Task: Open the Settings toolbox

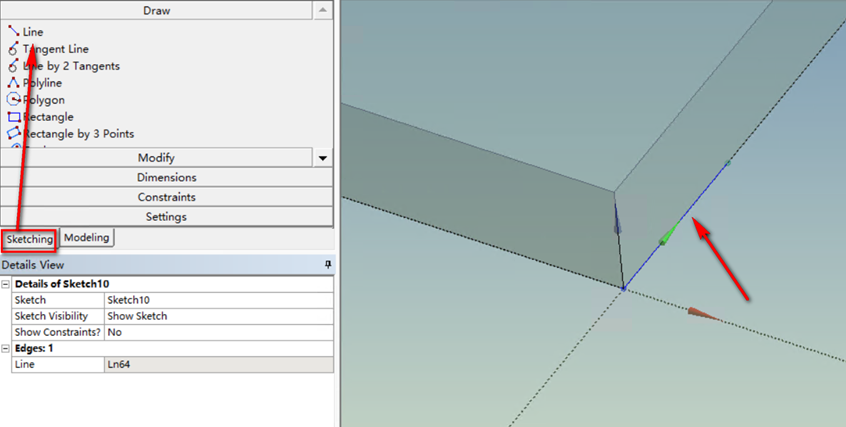Action: (x=166, y=216)
